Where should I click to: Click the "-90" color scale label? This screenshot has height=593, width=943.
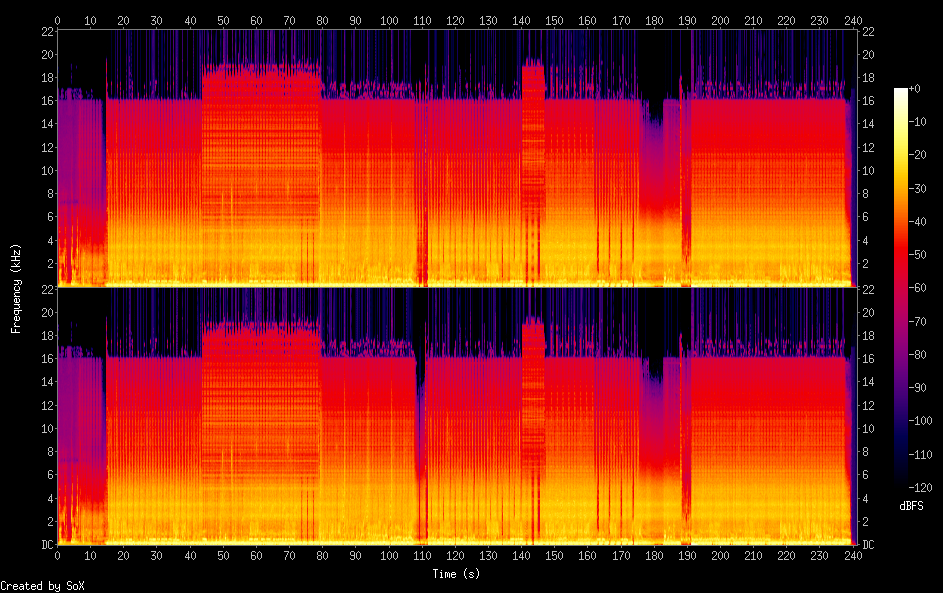(x=917, y=388)
